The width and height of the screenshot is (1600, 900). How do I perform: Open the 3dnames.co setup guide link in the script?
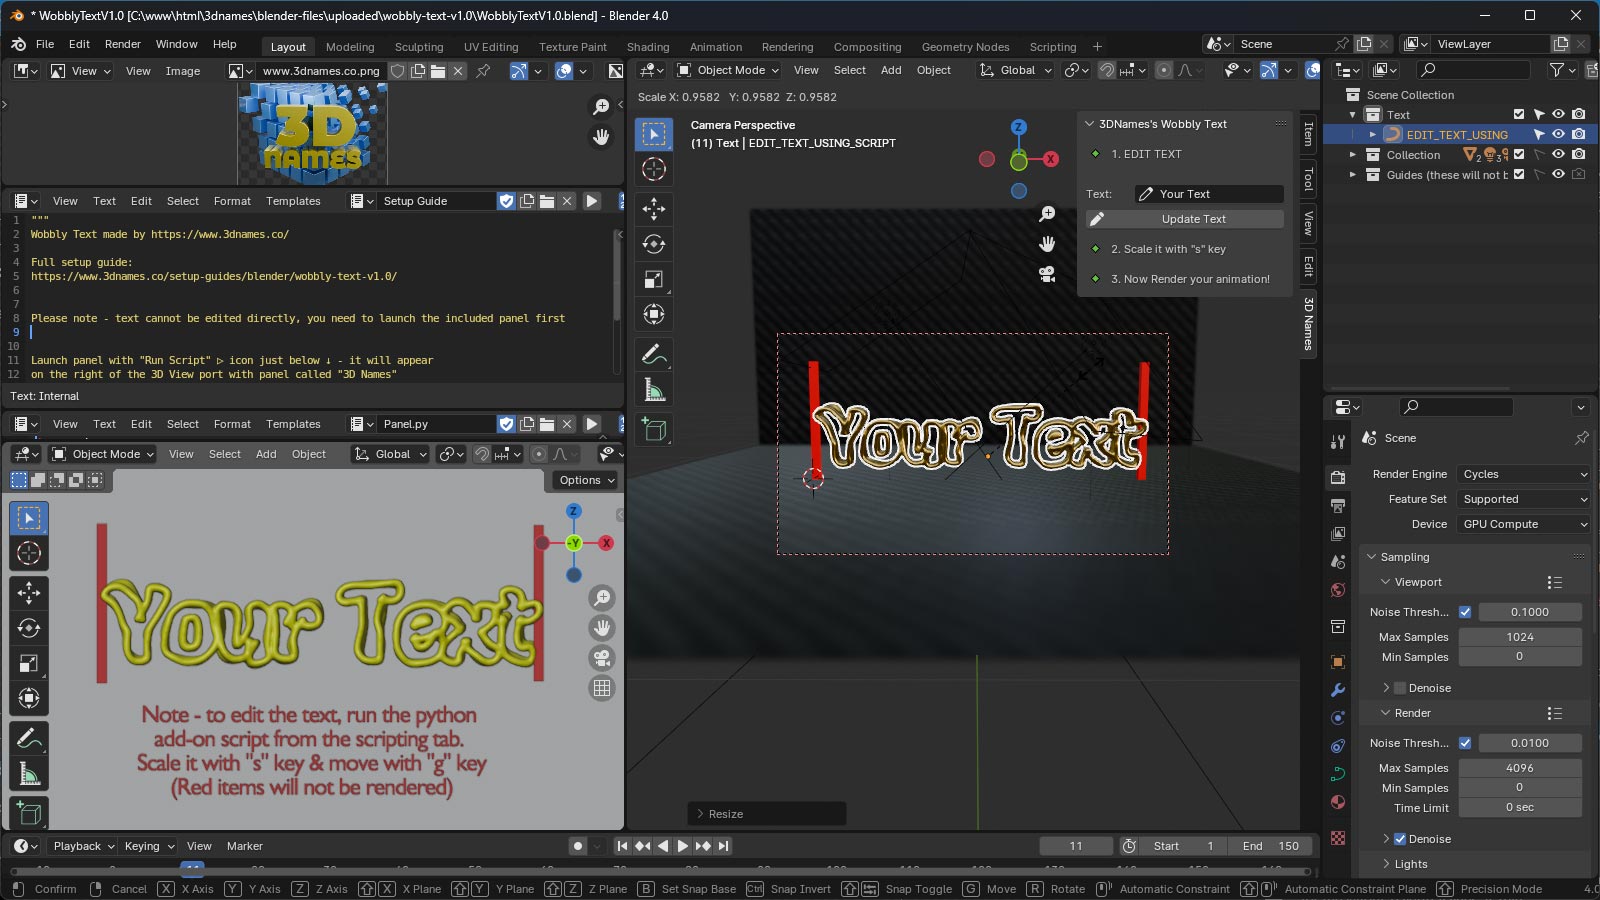click(x=213, y=276)
